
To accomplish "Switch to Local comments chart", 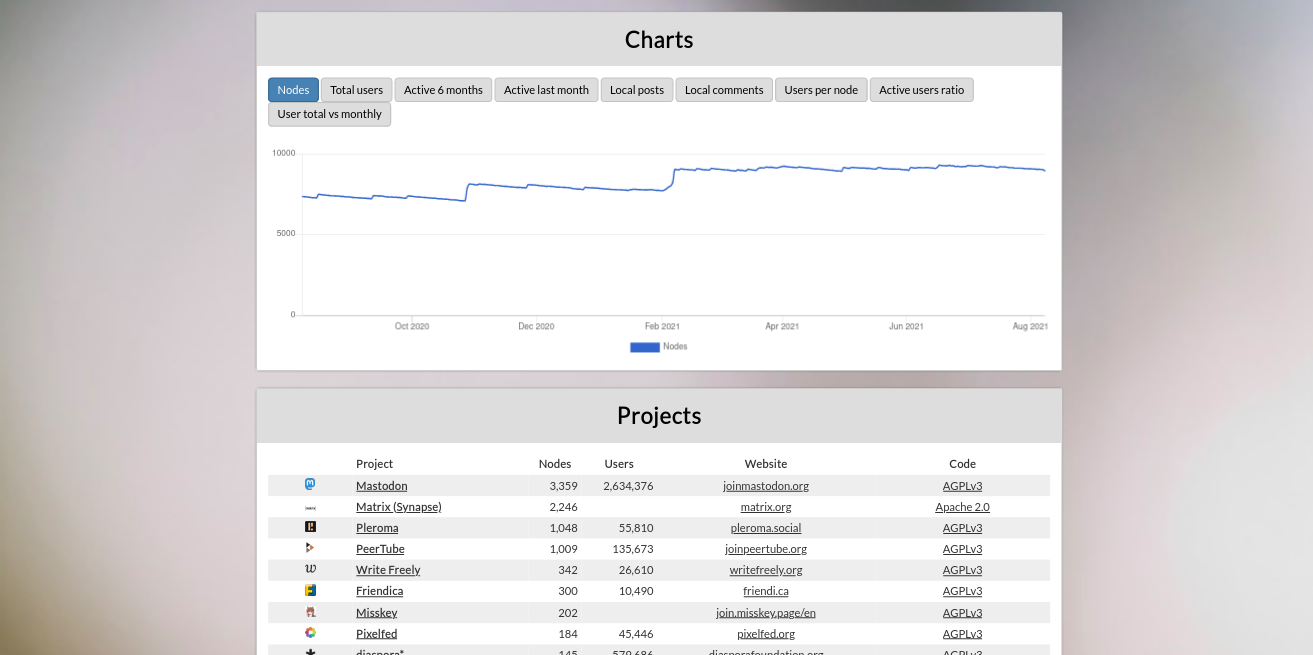I will (724, 90).
